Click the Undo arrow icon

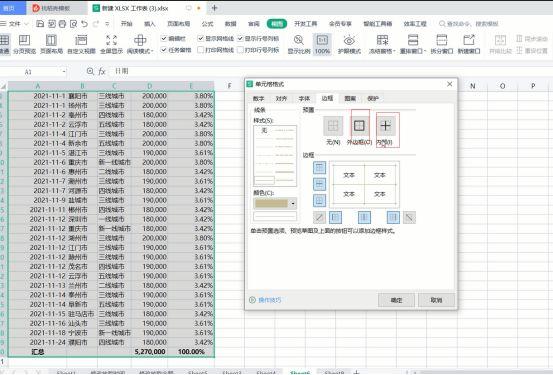pos(84,24)
